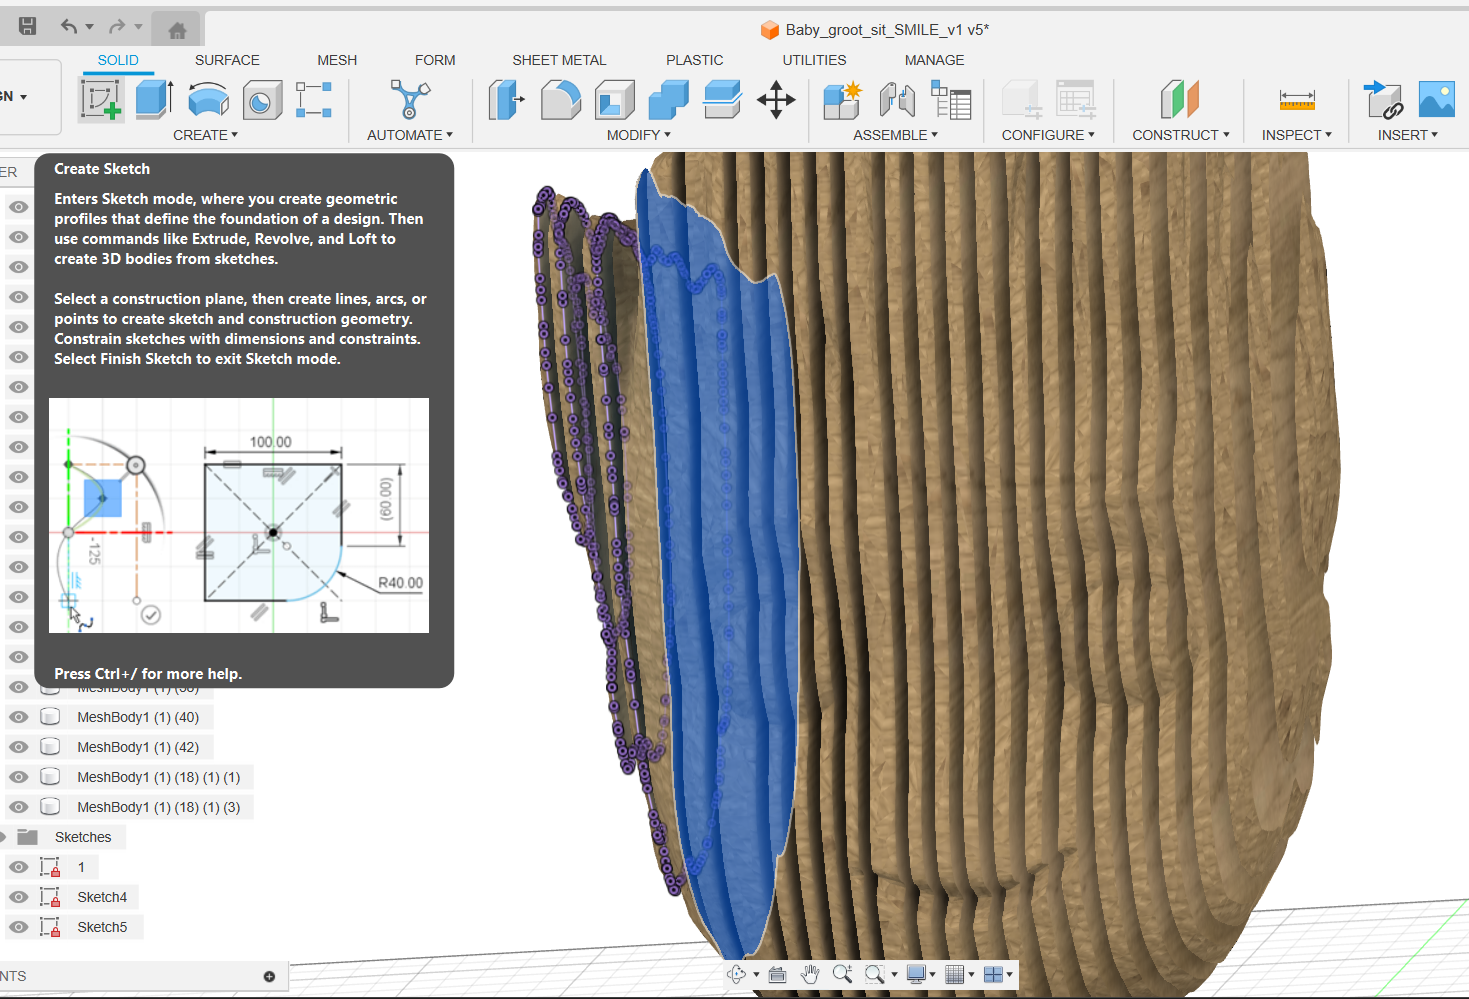Viewport: 1469px width, 999px height.
Task: Open the MODIFY dropdown menu
Action: pos(639,135)
